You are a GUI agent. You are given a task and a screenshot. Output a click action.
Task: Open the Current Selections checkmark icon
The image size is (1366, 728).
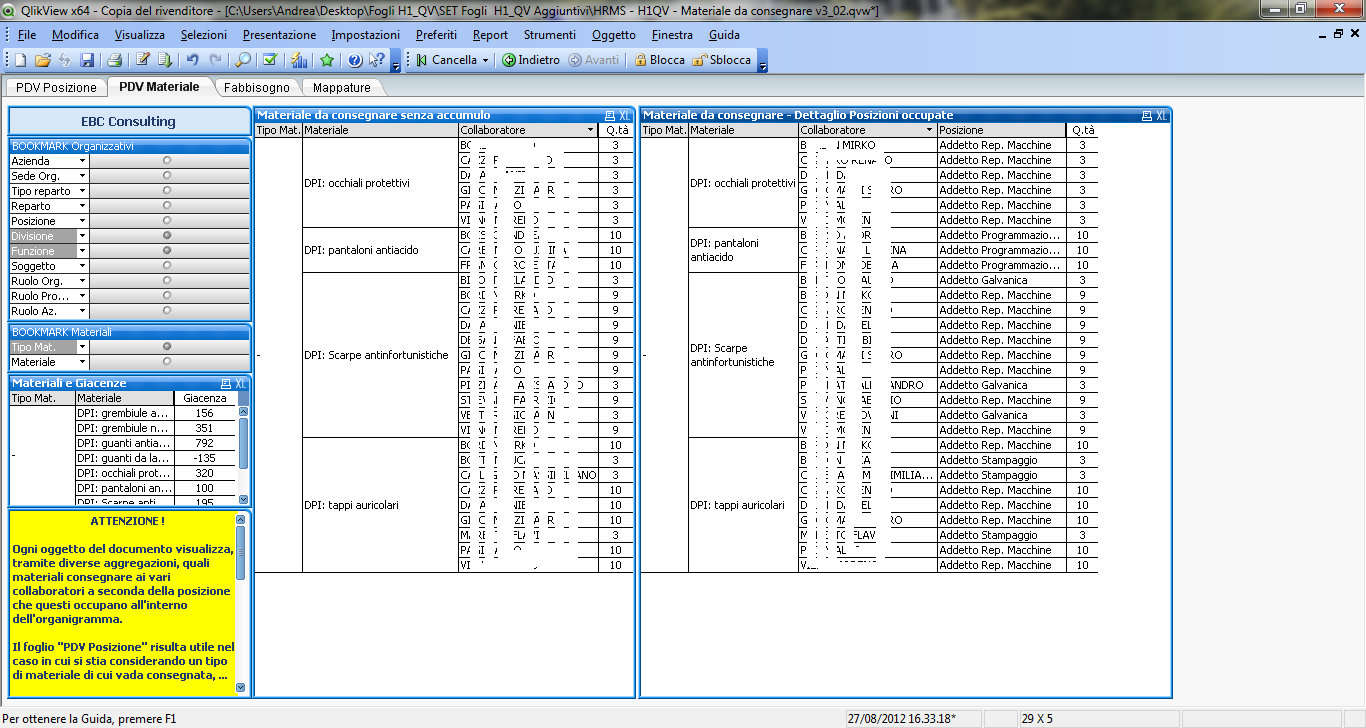270,60
